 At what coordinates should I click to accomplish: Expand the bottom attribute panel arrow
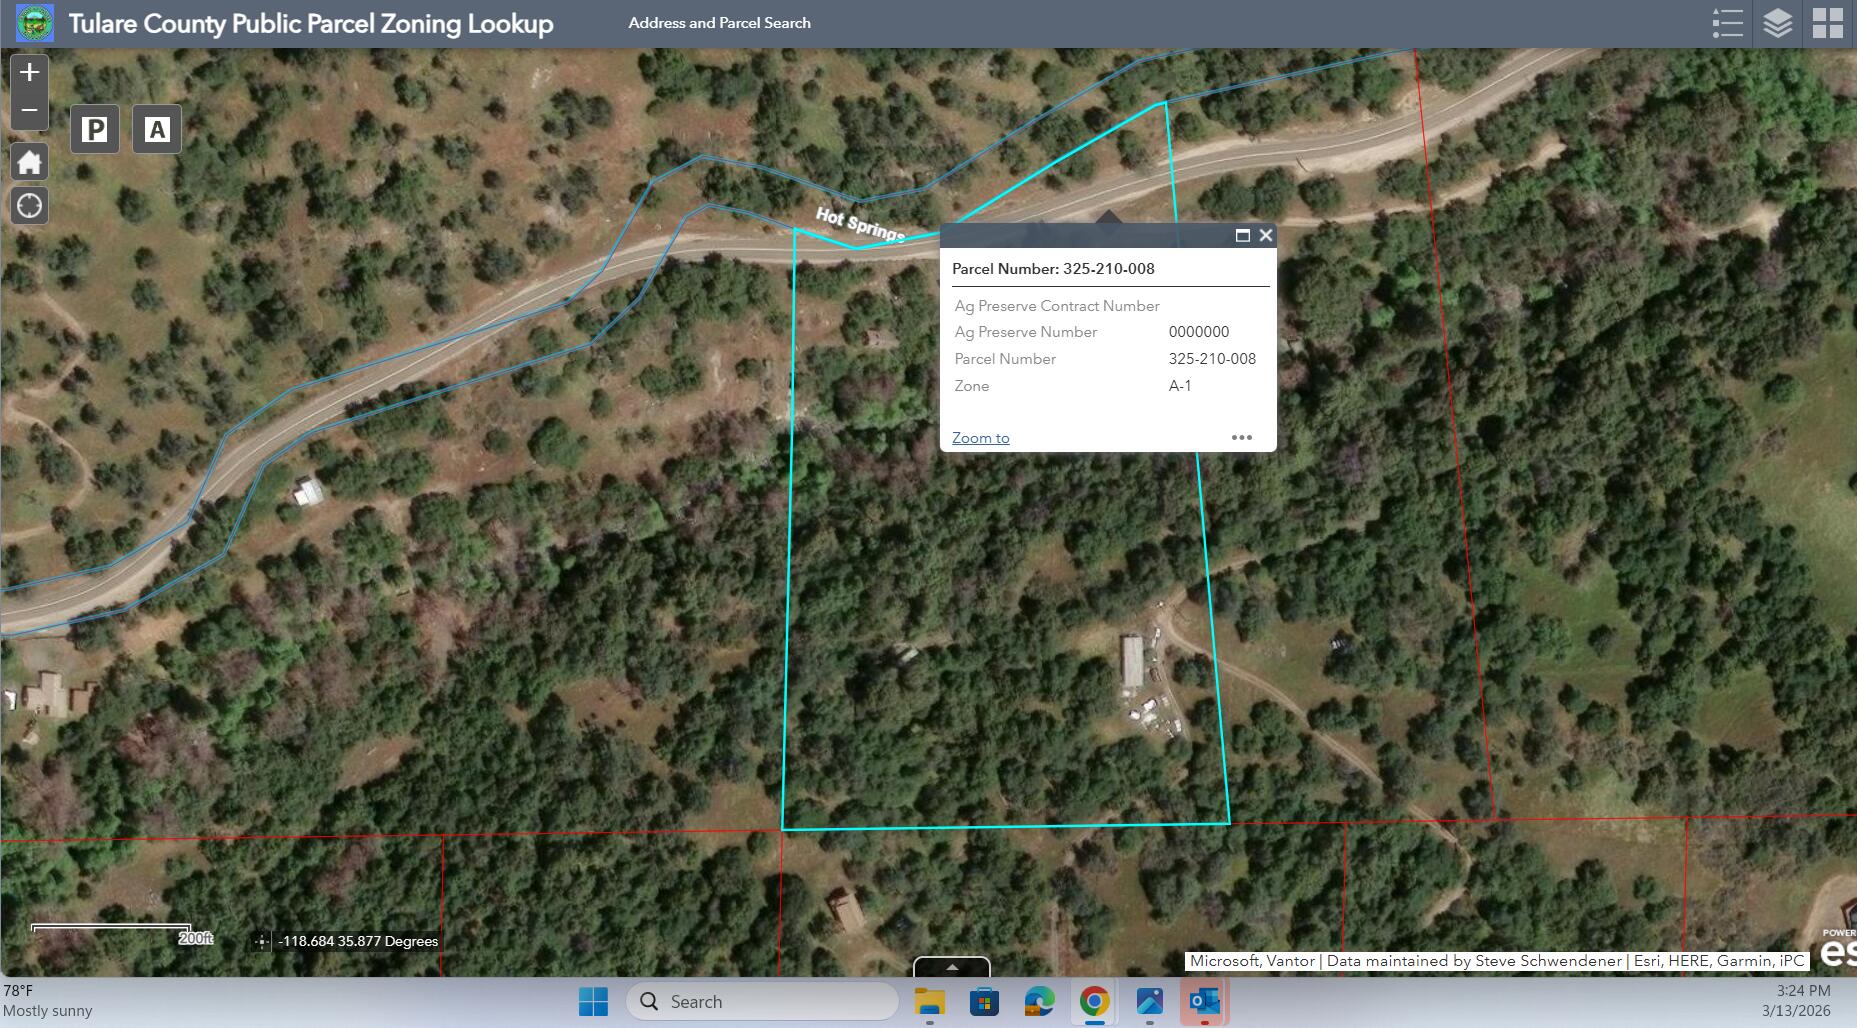pyautogui.click(x=952, y=968)
